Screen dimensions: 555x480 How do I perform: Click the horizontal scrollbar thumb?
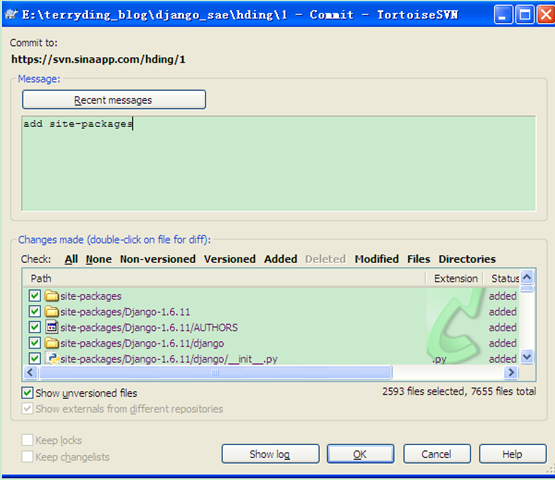click(216, 372)
